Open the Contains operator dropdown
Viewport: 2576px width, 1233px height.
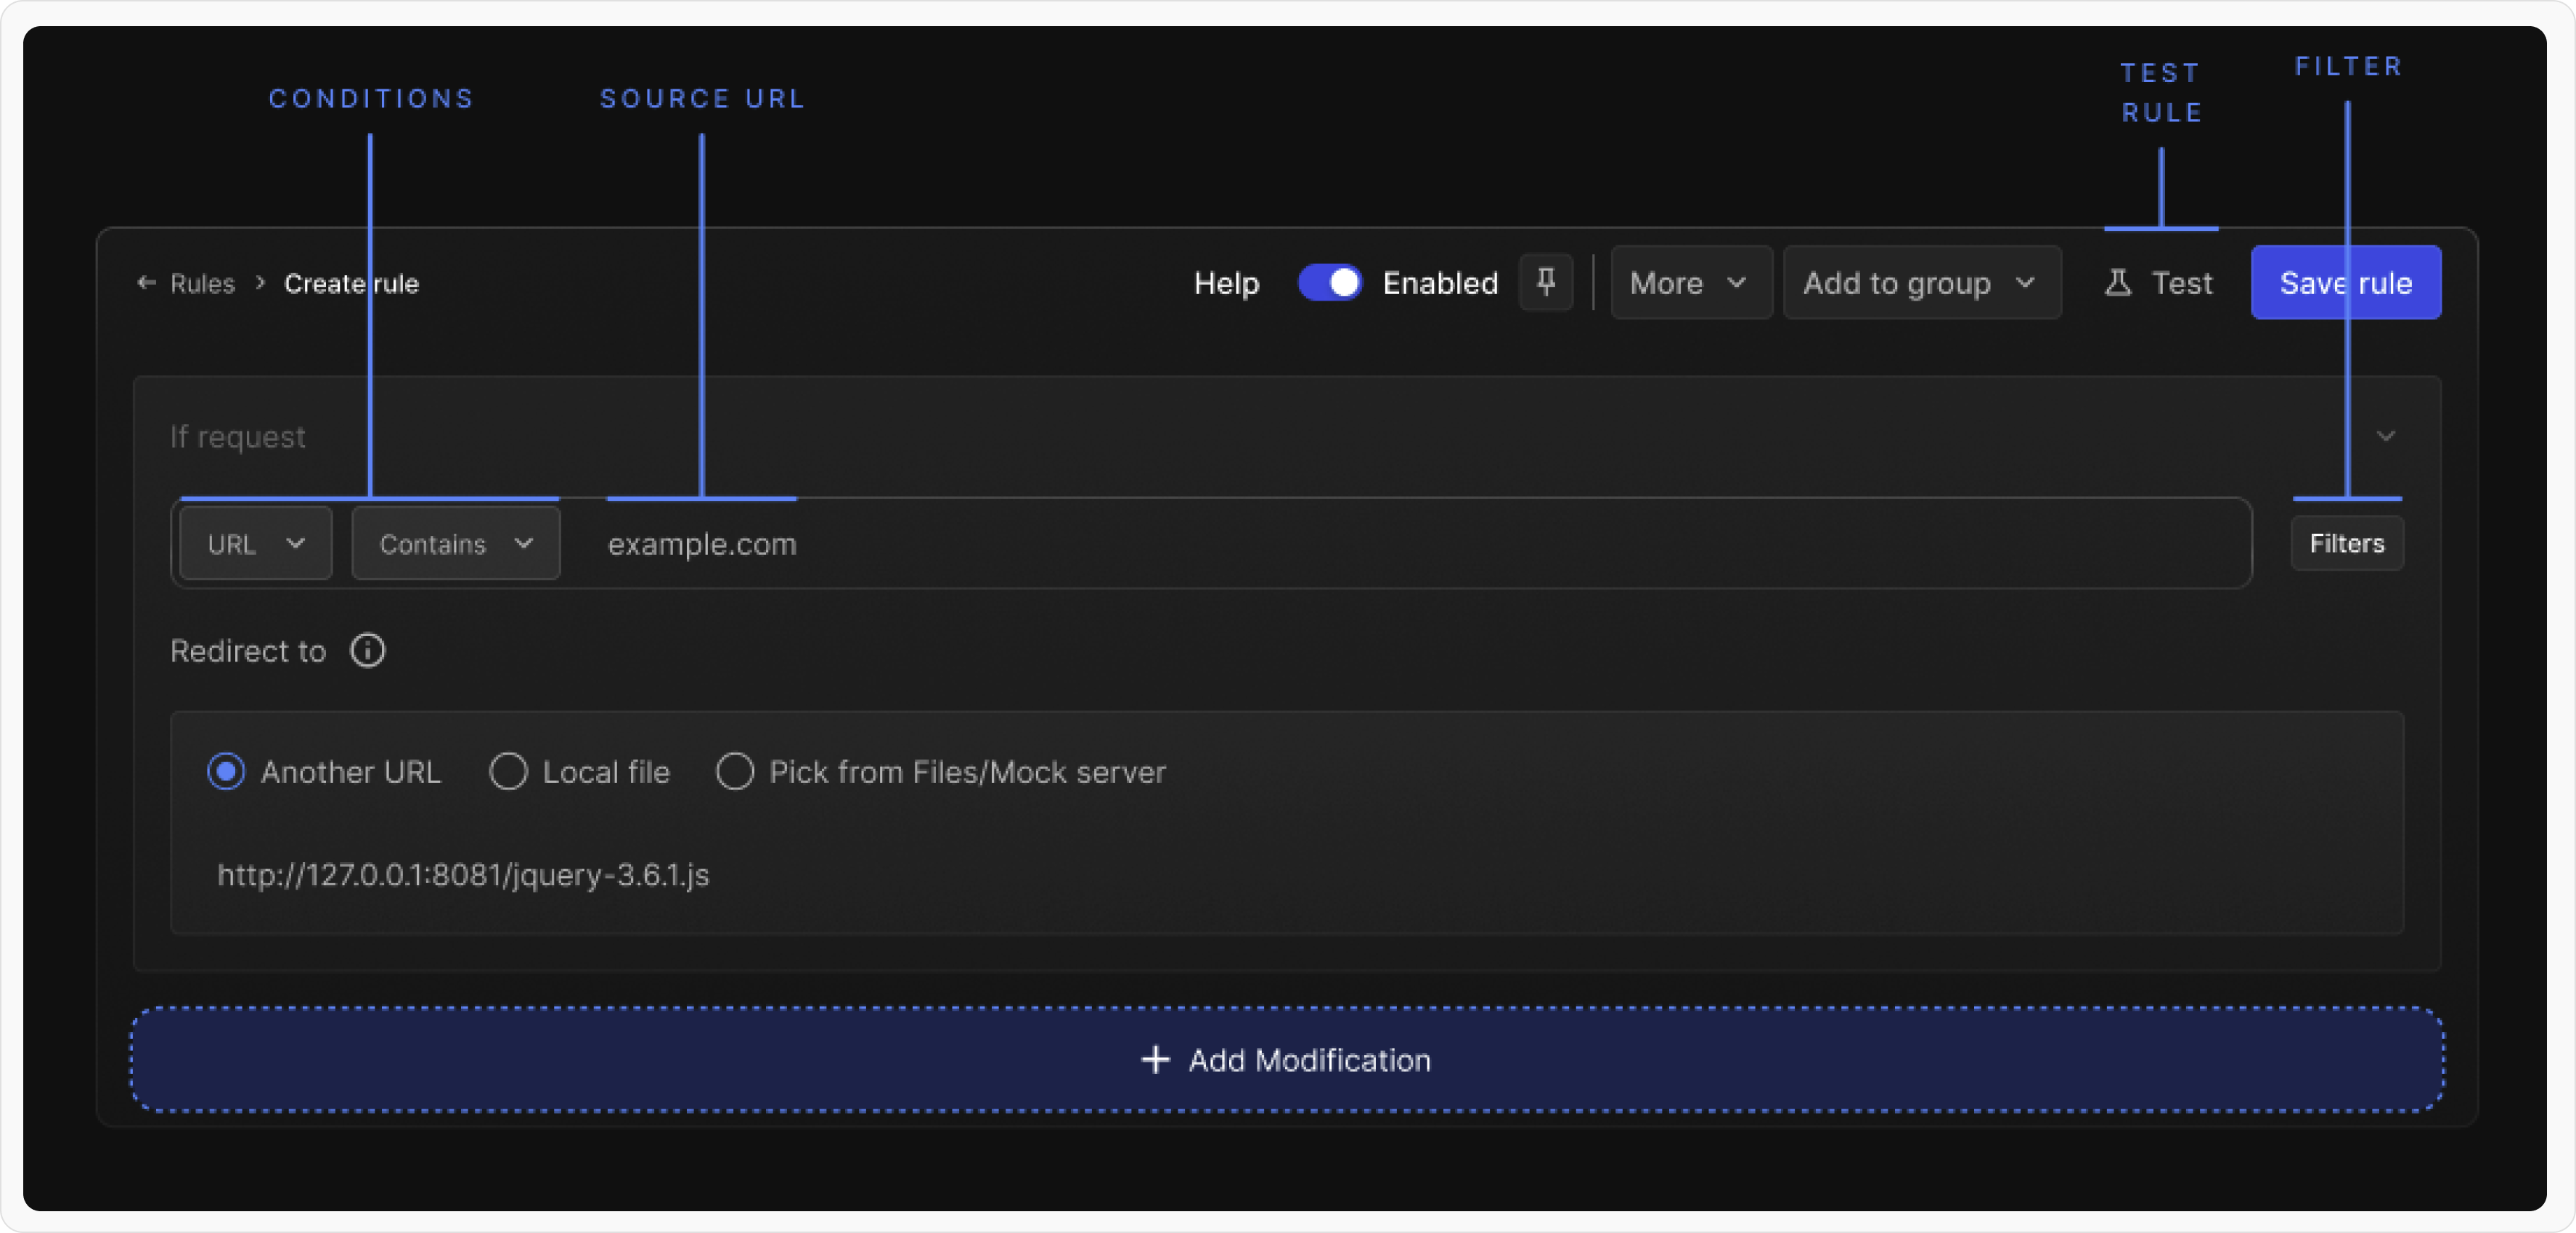pyautogui.click(x=456, y=544)
